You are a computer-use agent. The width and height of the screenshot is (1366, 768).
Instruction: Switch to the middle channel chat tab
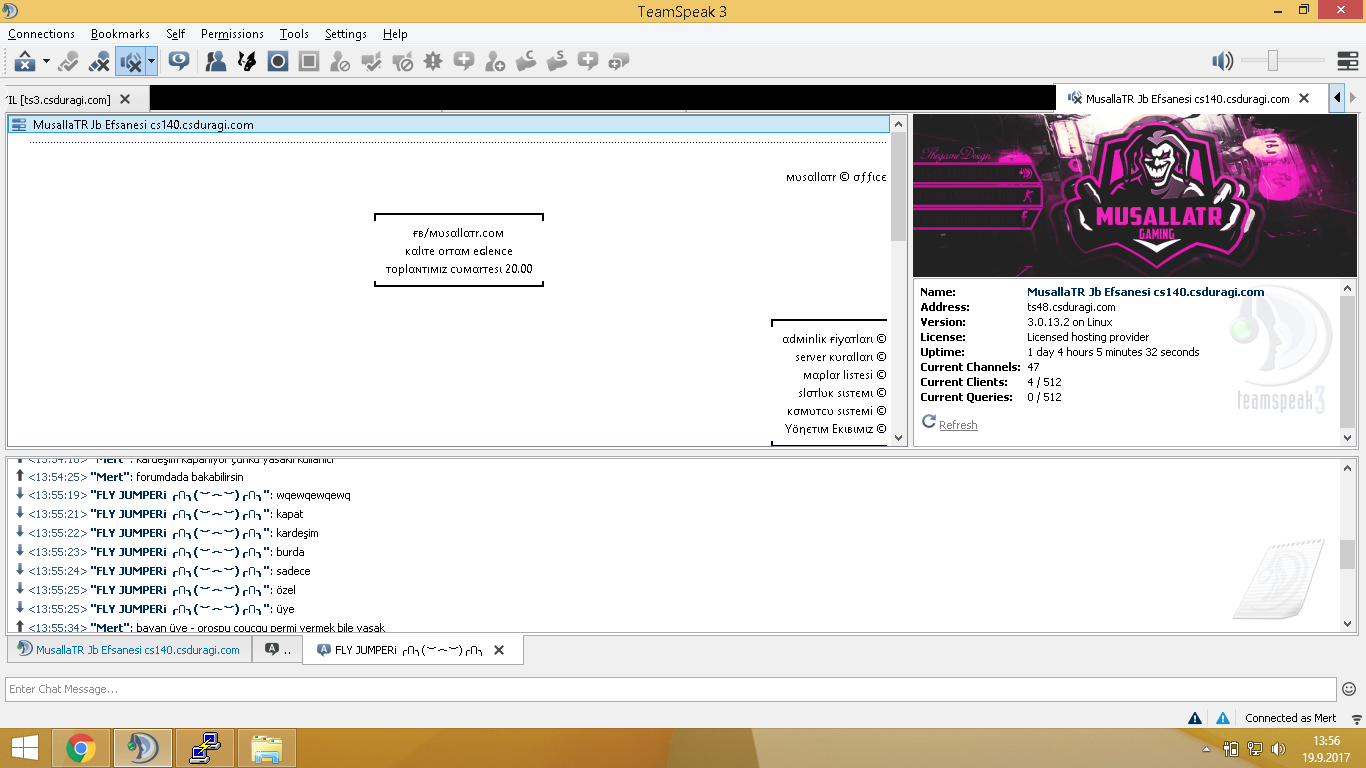pos(277,650)
